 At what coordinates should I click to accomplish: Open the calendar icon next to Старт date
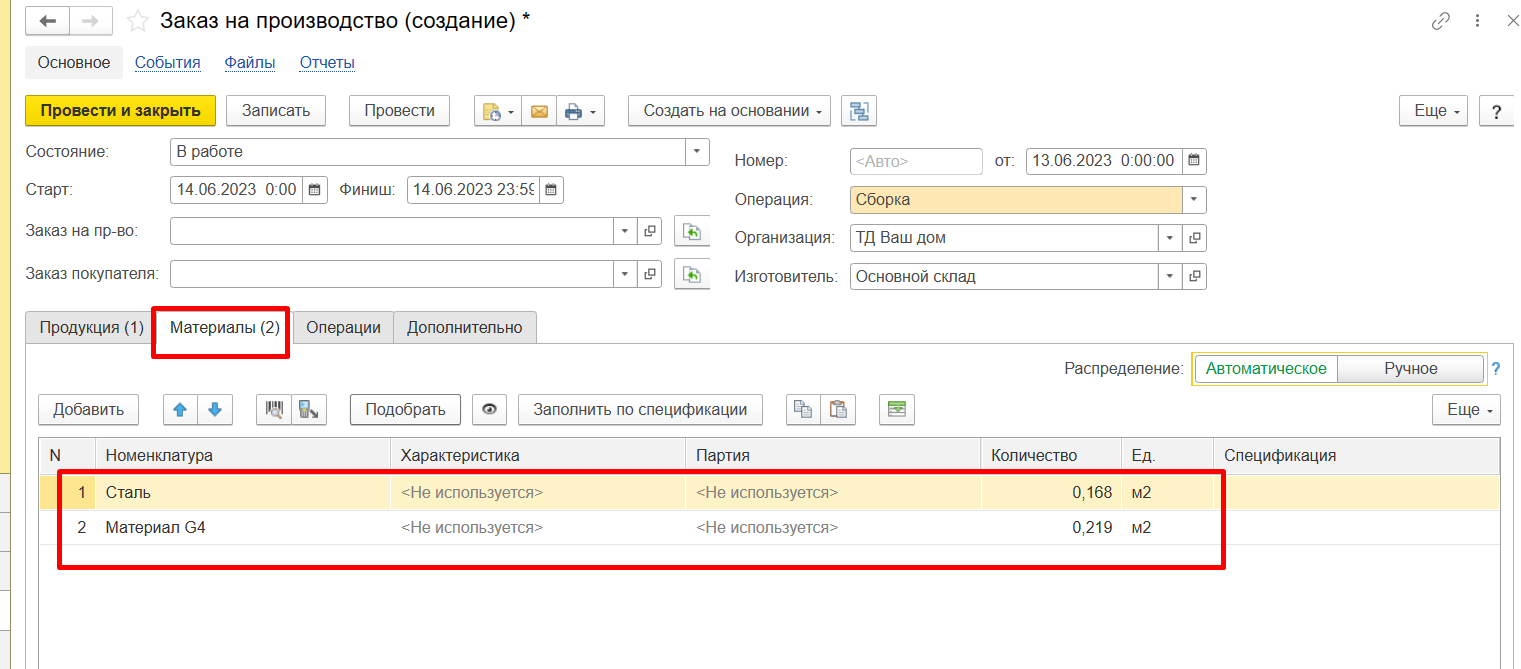click(x=314, y=189)
